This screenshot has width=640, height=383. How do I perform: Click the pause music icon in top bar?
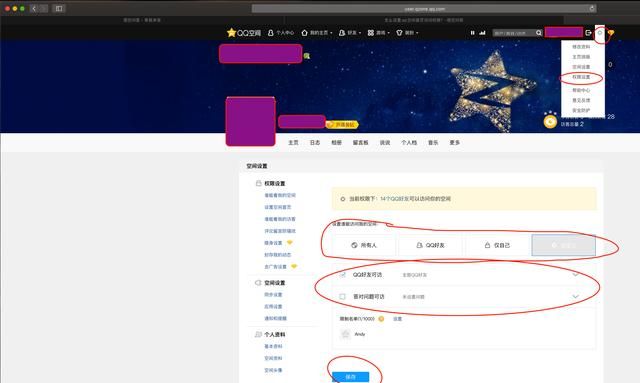click(x=472, y=33)
